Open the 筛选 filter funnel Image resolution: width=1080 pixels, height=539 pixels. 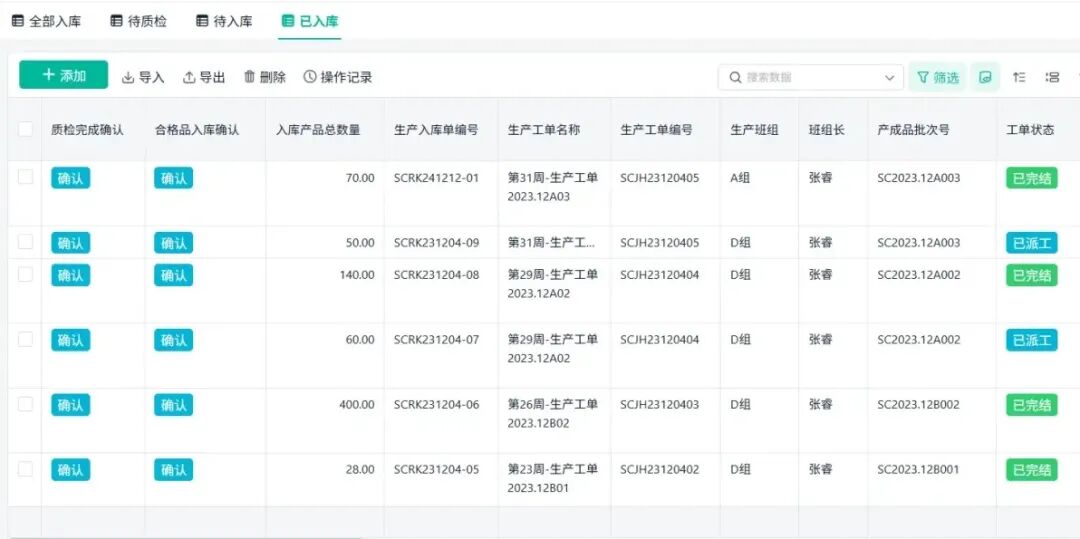937,77
